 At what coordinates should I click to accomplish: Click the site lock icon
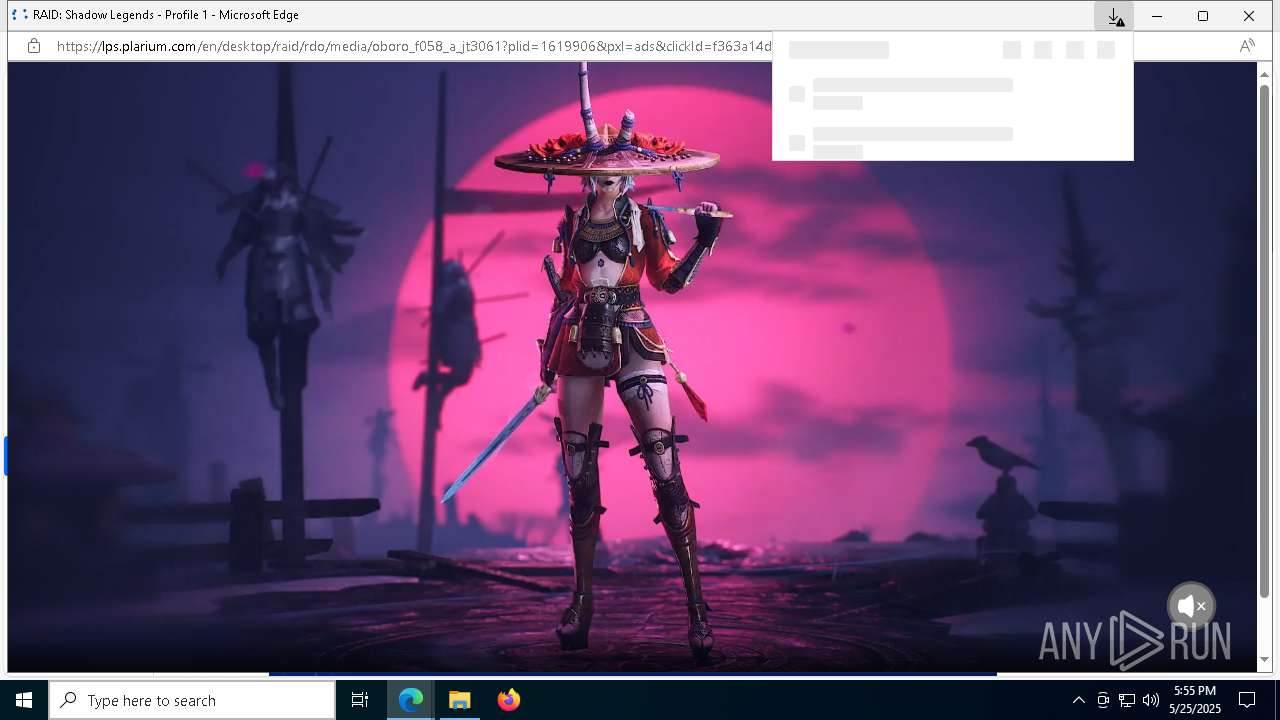tap(34, 46)
